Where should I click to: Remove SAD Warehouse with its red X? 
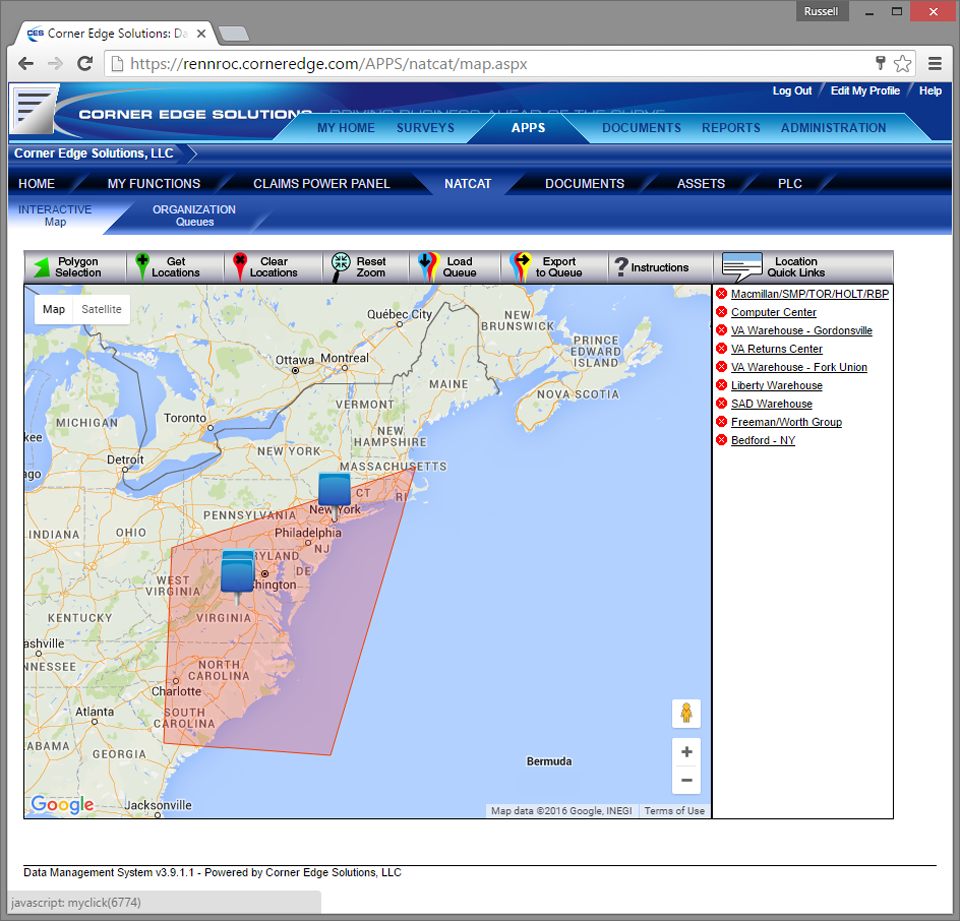(x=721, y=404)
